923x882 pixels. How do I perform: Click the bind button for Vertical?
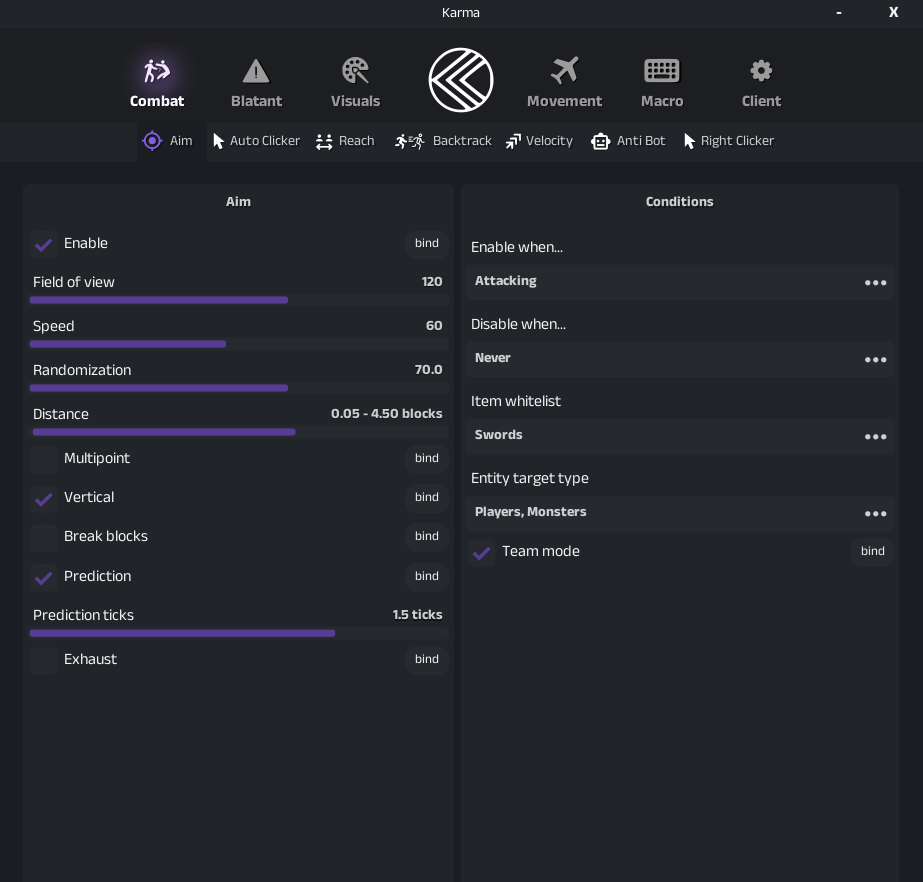click(x=427, y=497)
